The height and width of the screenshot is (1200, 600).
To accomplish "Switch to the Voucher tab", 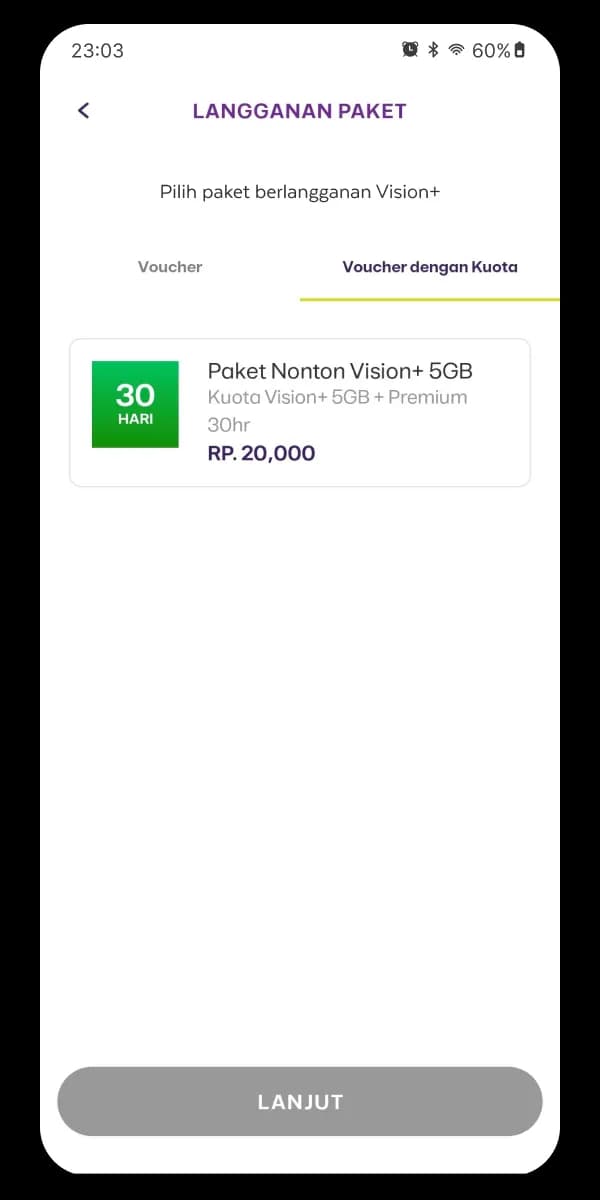I will click(x=170, y=267).
